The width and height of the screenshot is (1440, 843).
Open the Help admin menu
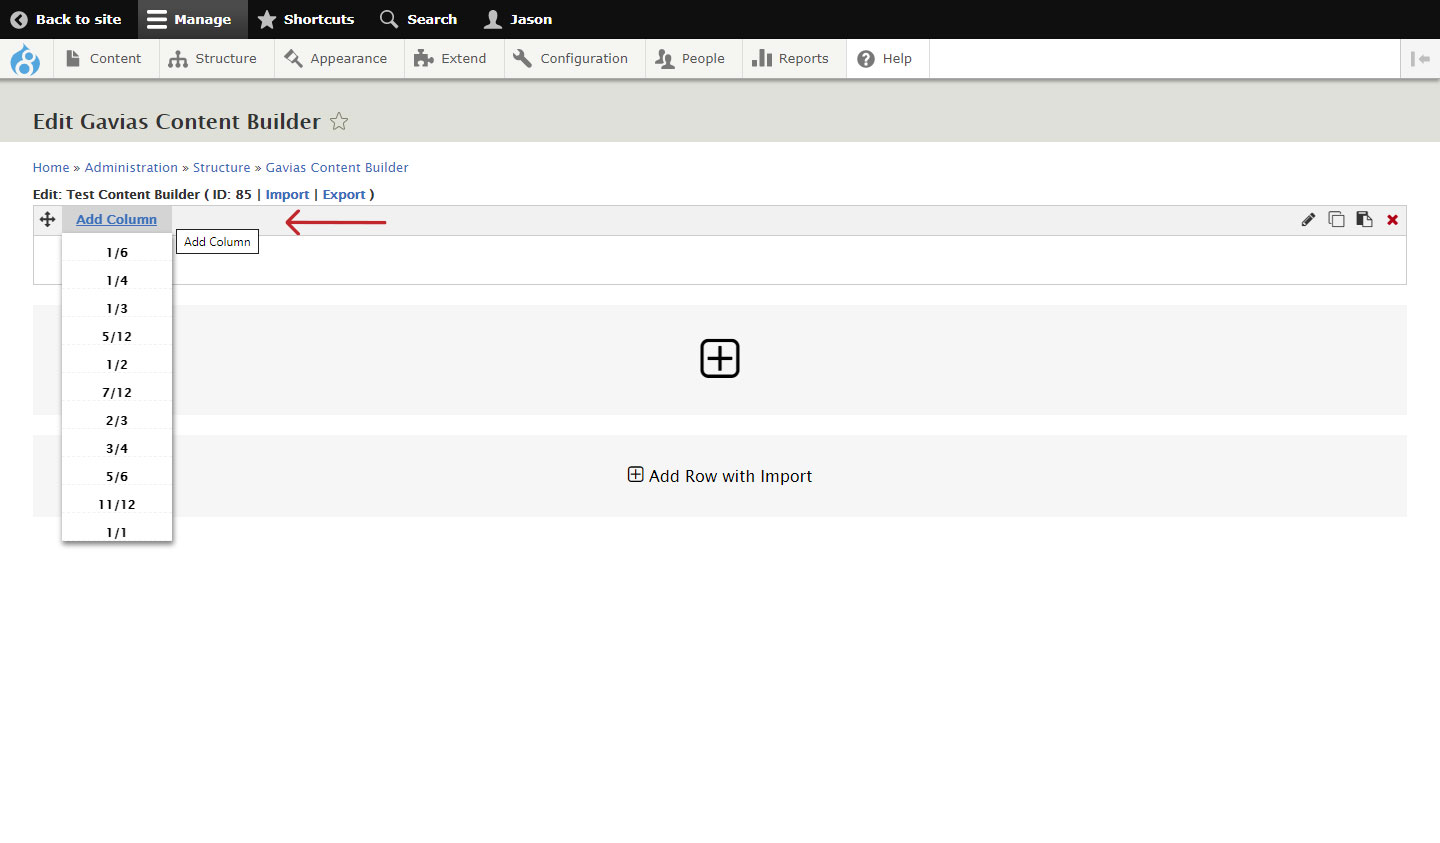point(886,59)
